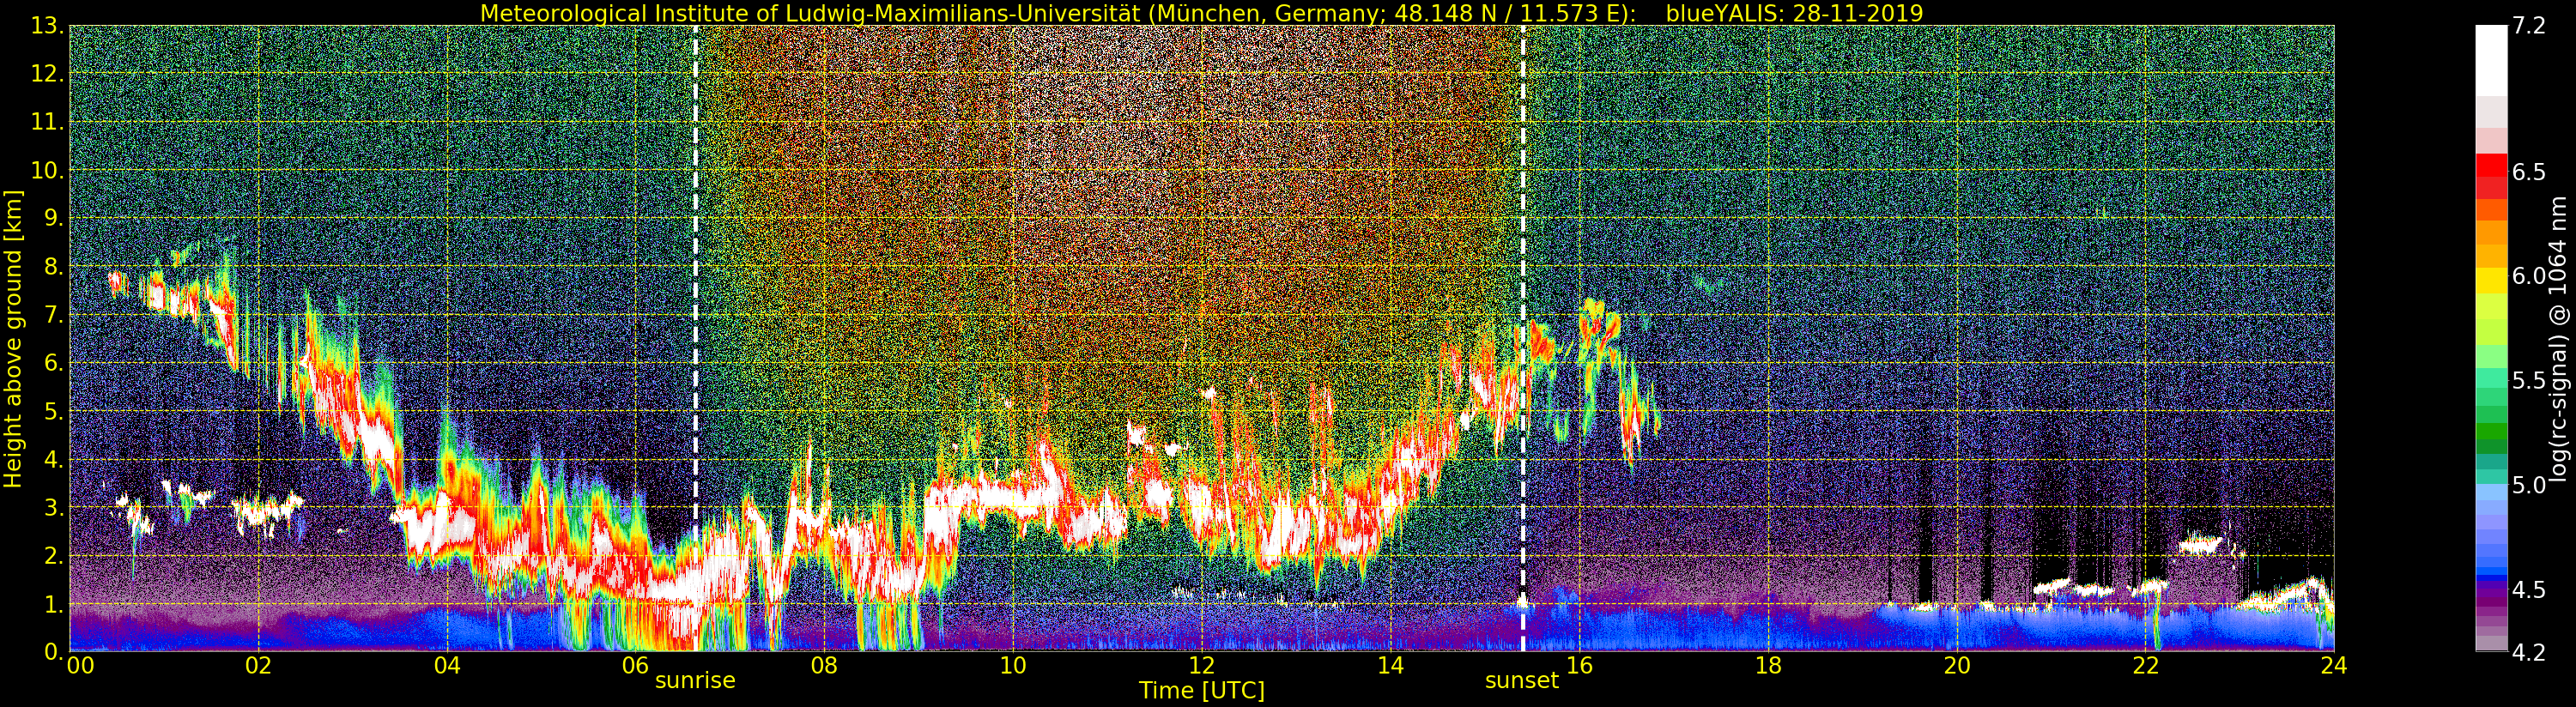Click the x-axis tick label '10'

tap(1013, 666)
